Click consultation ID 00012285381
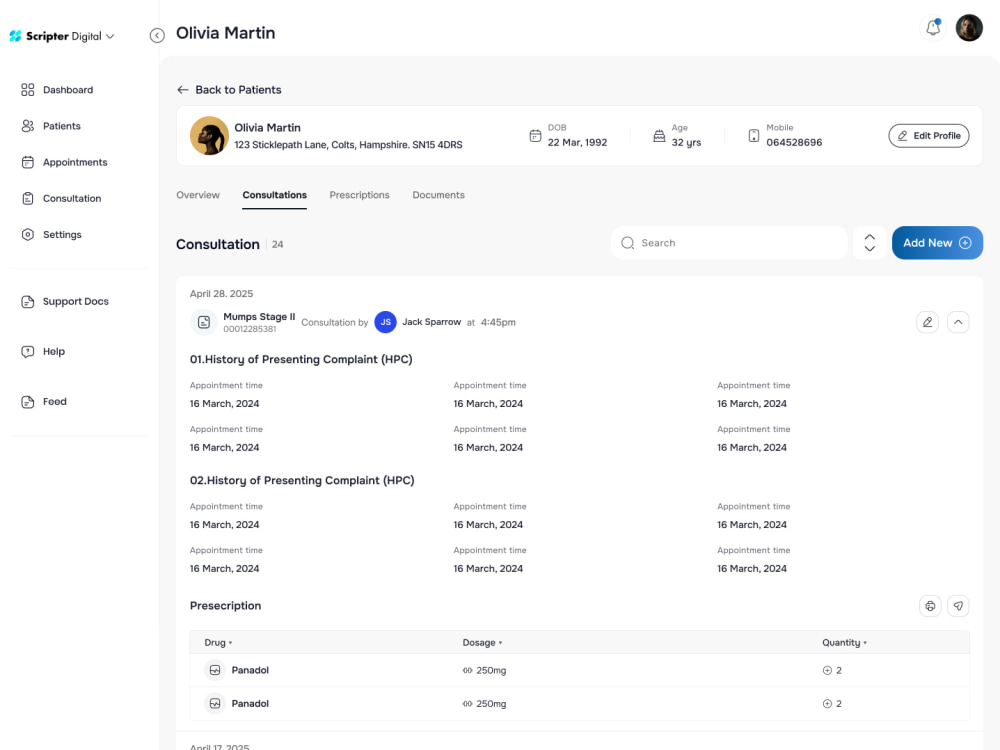 (x=249, y=329)
